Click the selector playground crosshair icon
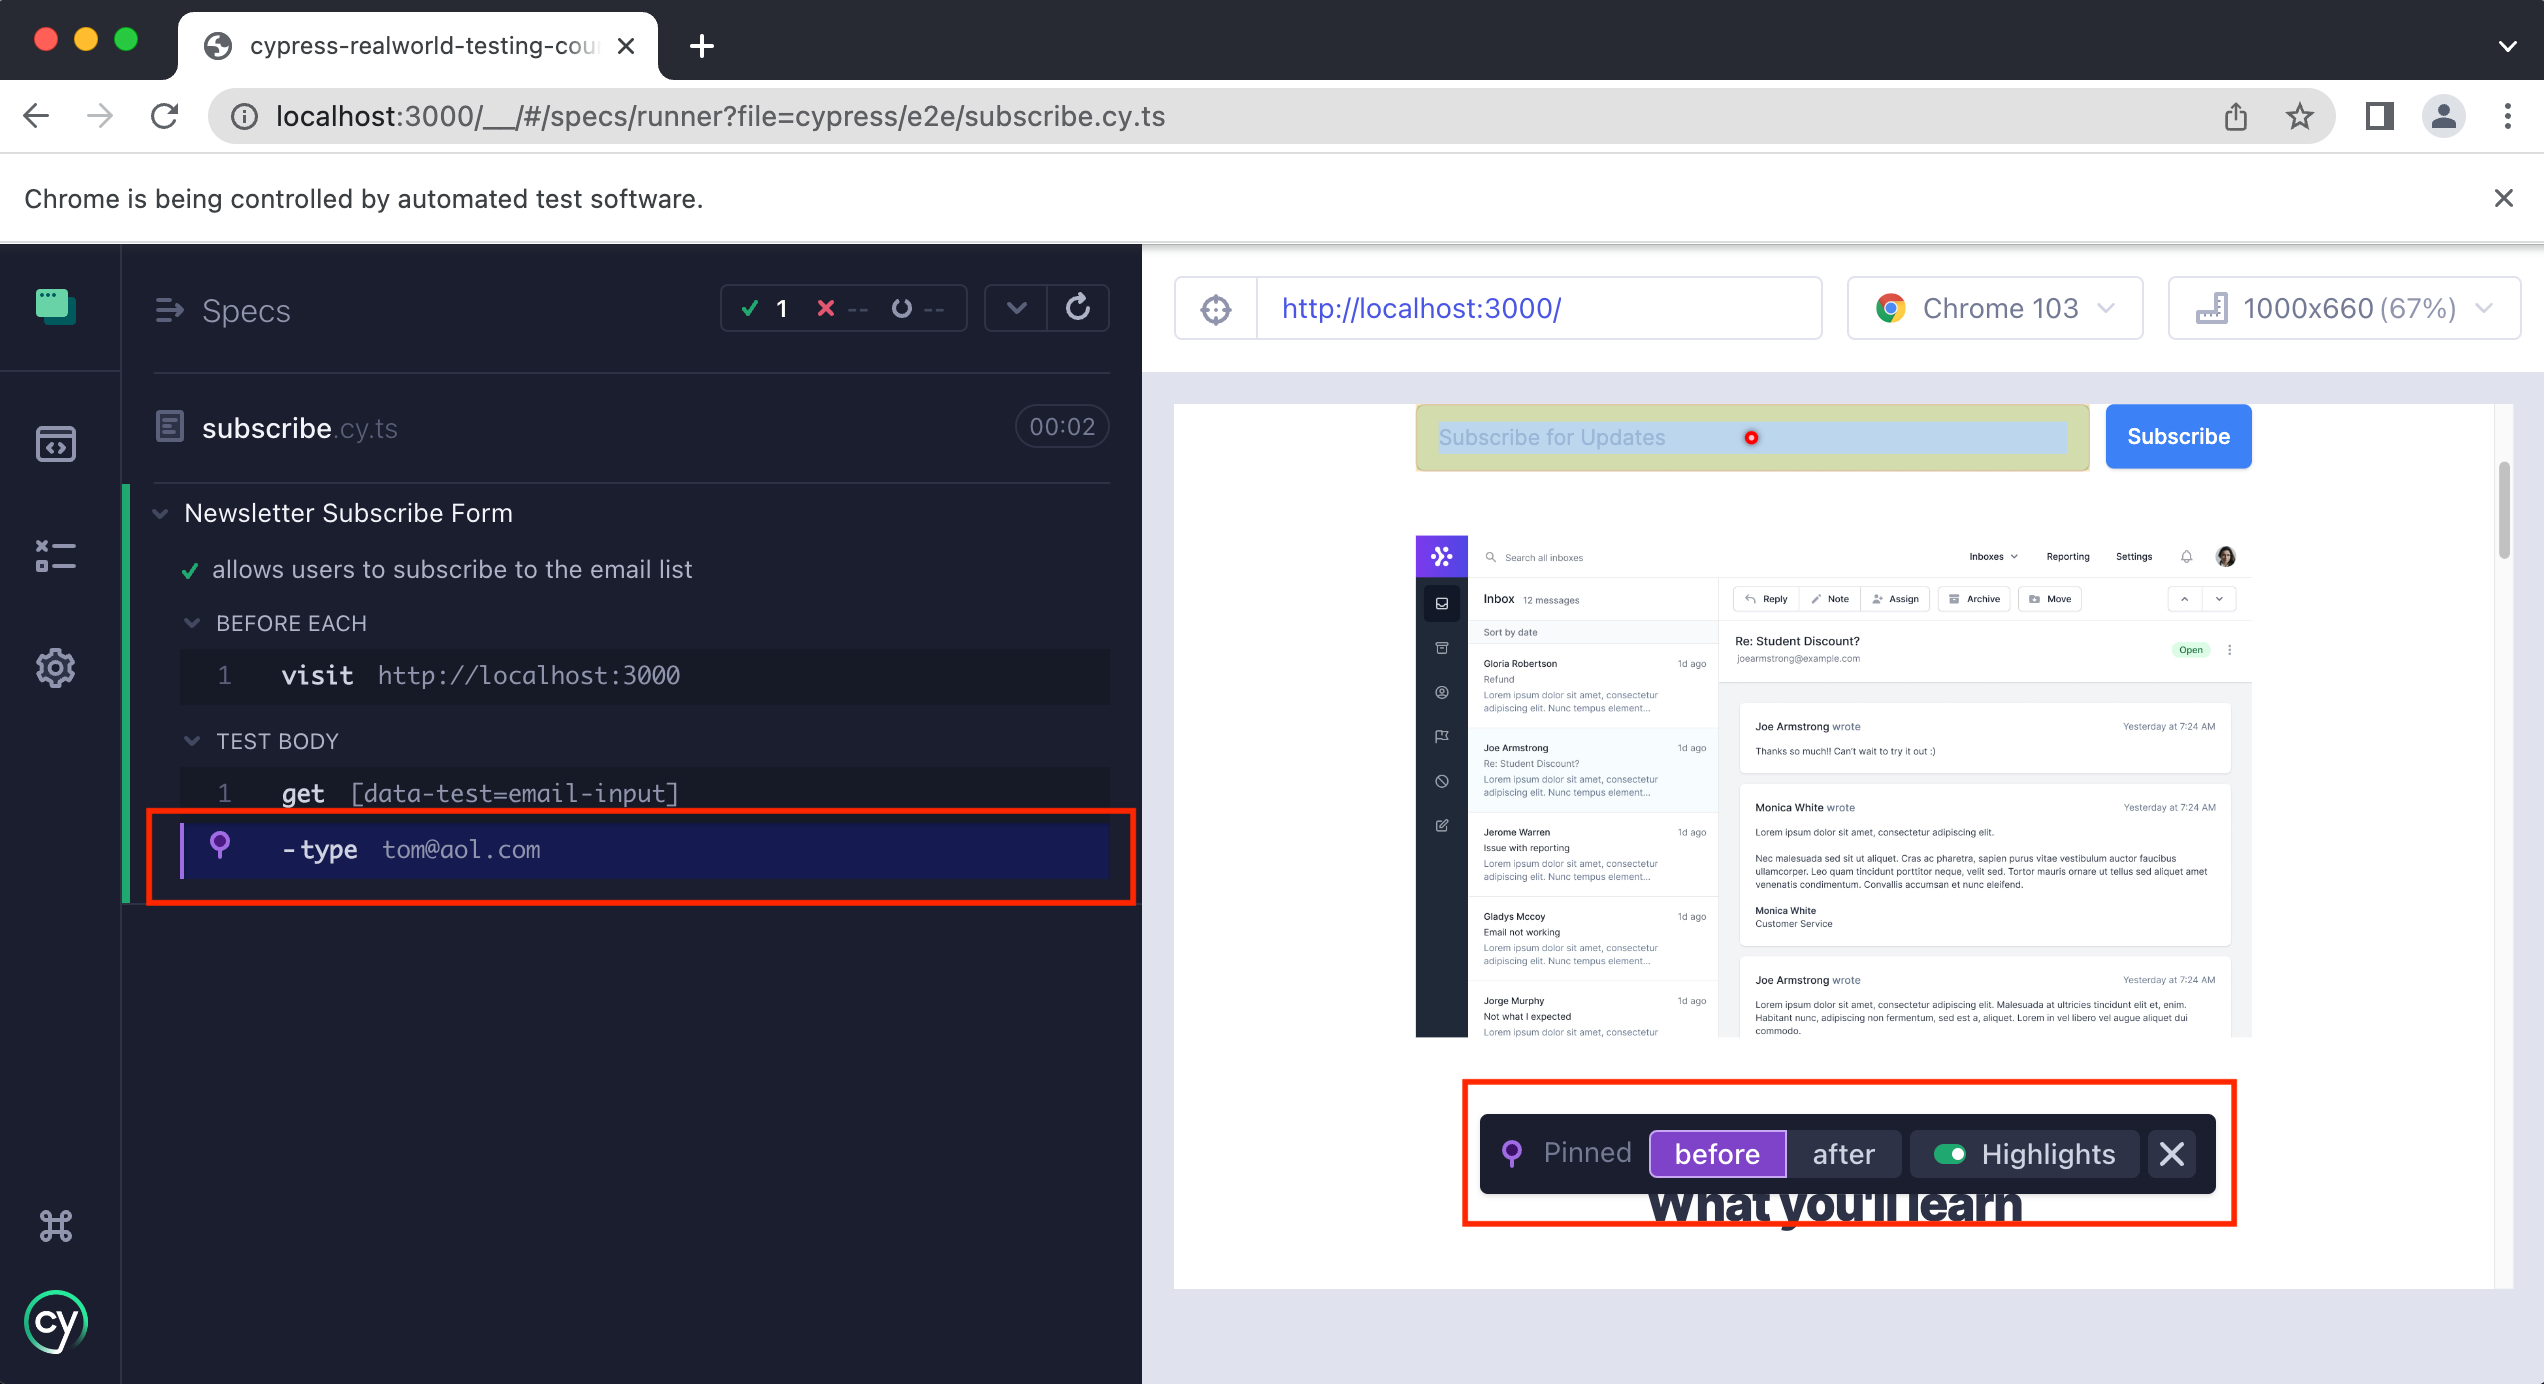Viewport: 2544px width, 1384px height. pyautogui.click(x=1216, y=309)
